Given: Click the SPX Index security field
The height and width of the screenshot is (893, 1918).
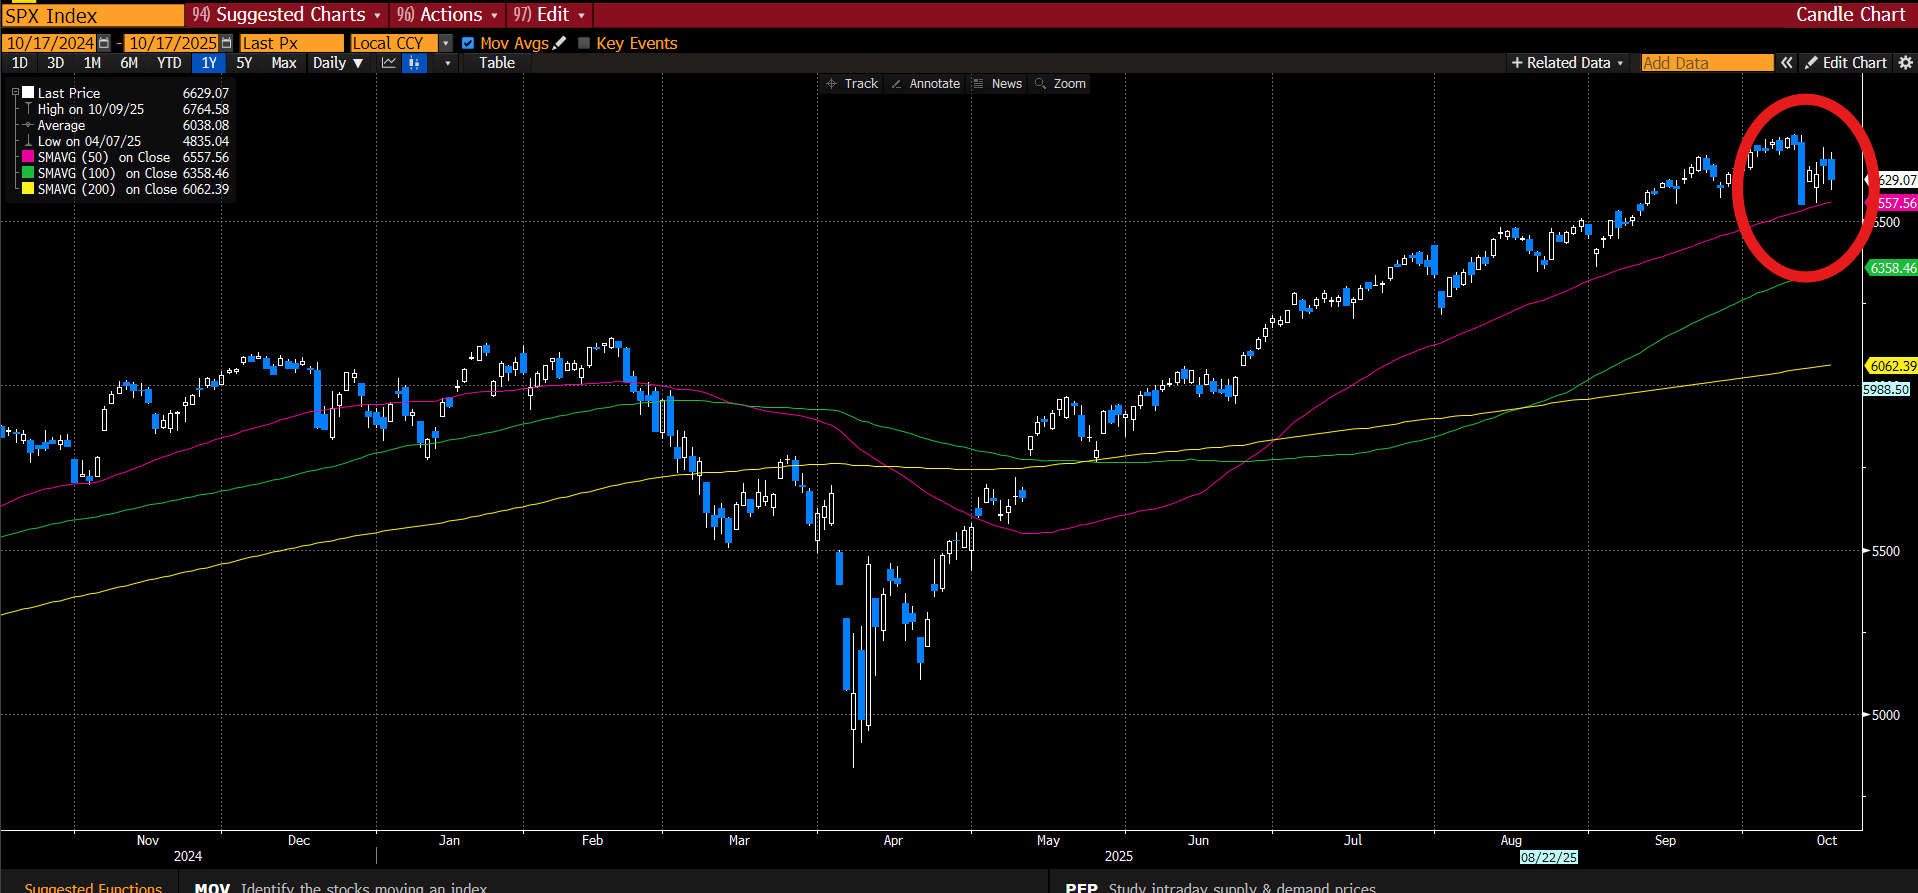Looking at the screenshot, I should (93, 15).
